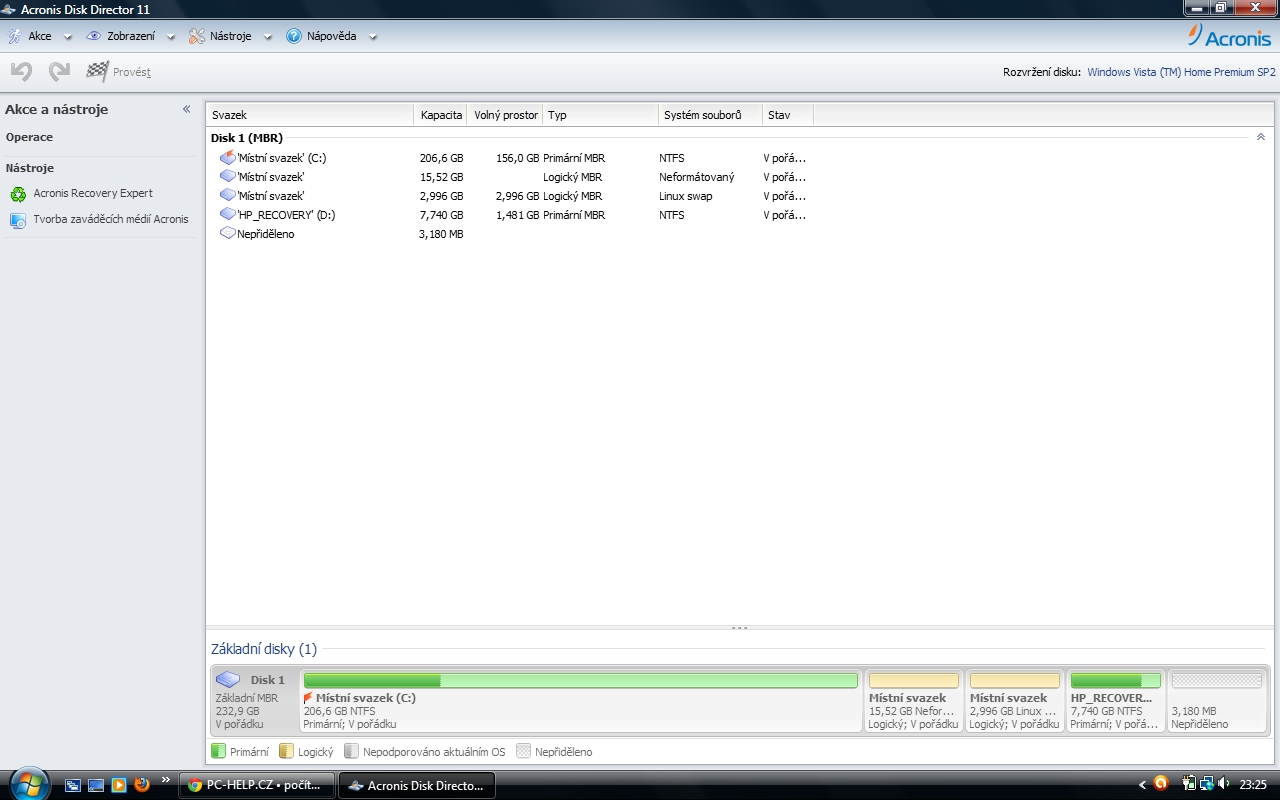Click the Nápověda dropdown arrow
This screenshot has height=800, width=1280.
373,37
